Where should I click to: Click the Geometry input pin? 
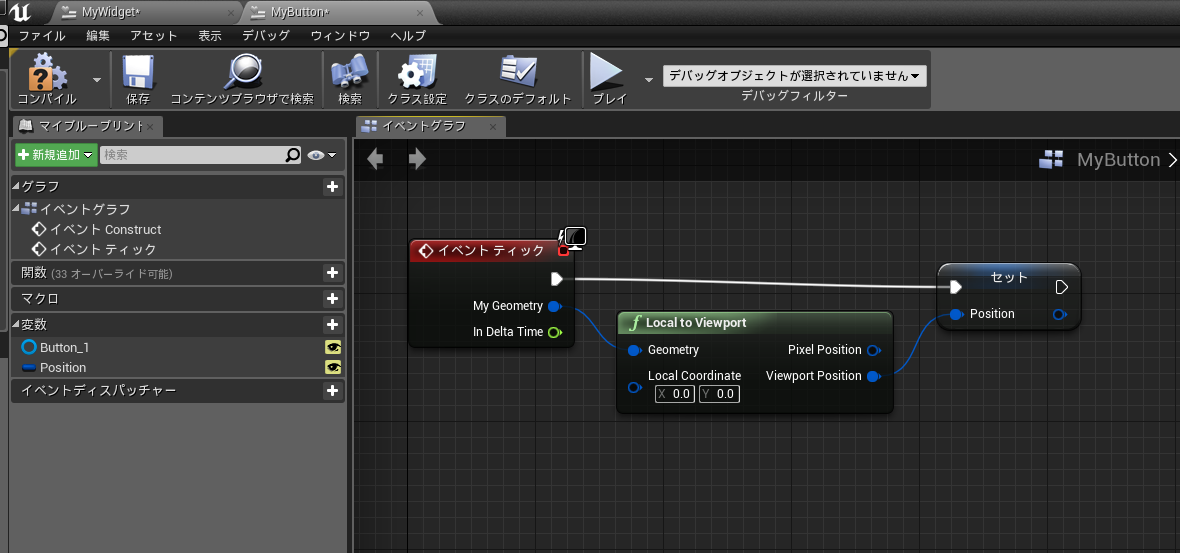tap(634, 350)
